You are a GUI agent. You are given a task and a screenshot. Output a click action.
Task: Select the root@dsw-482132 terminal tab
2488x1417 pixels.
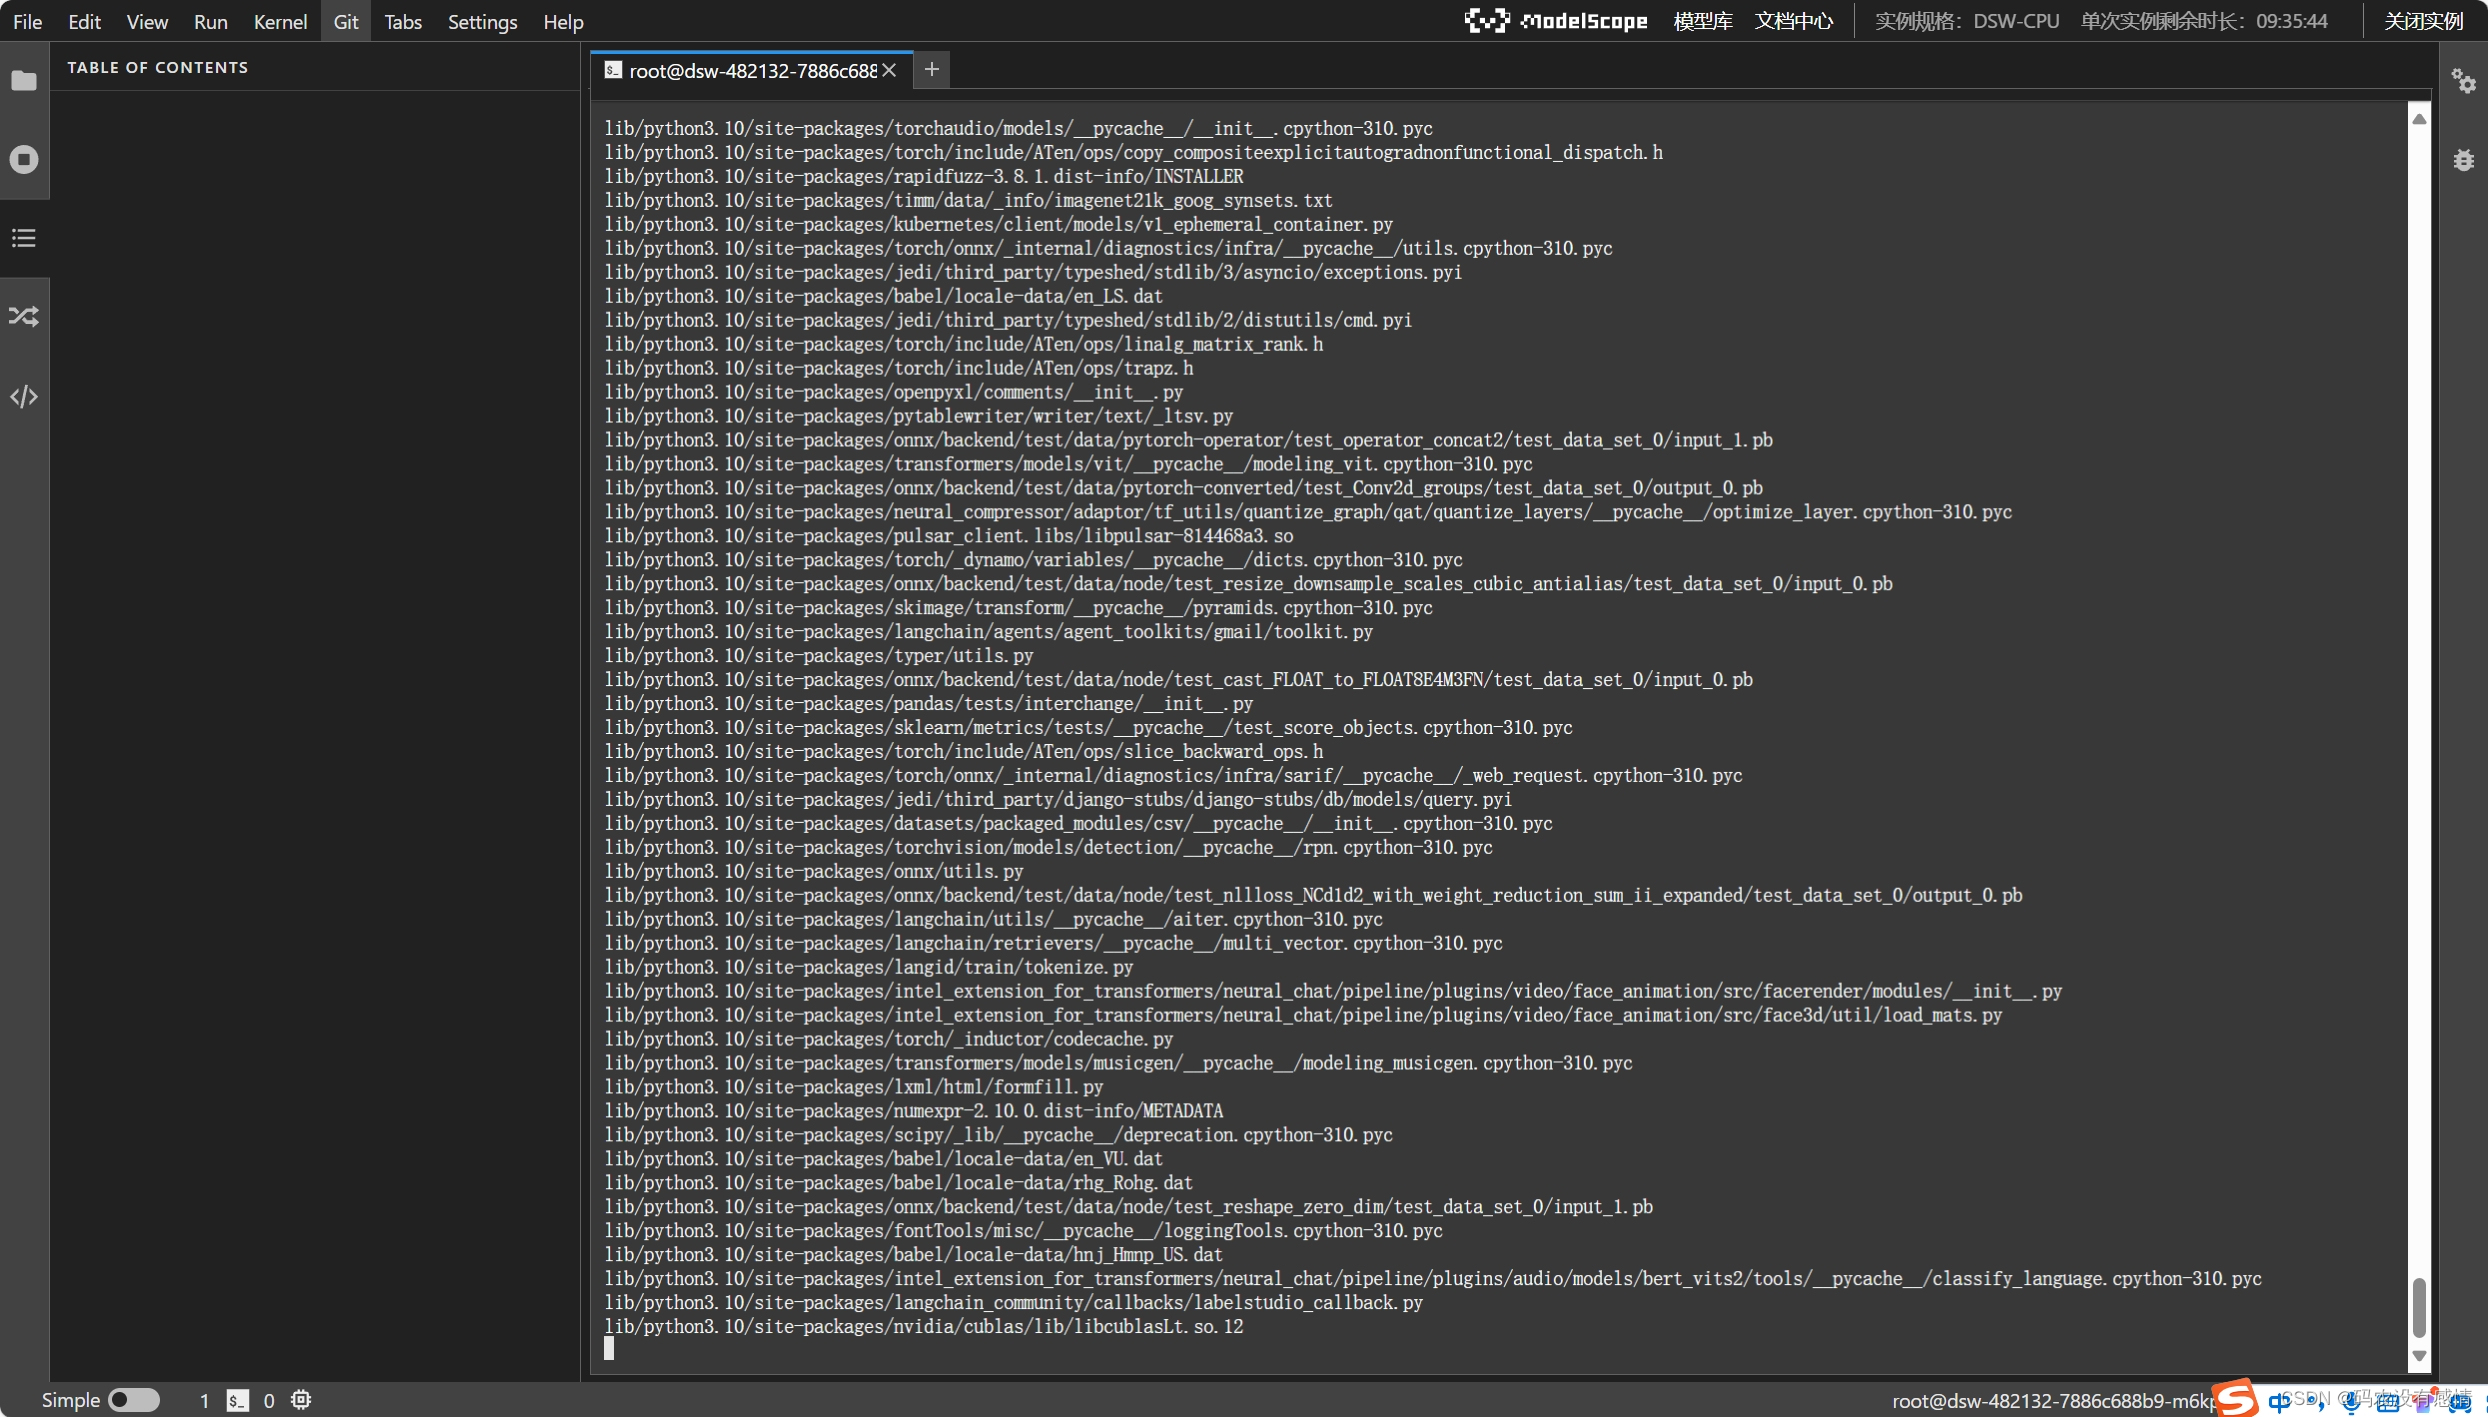[x=752, y=70]
